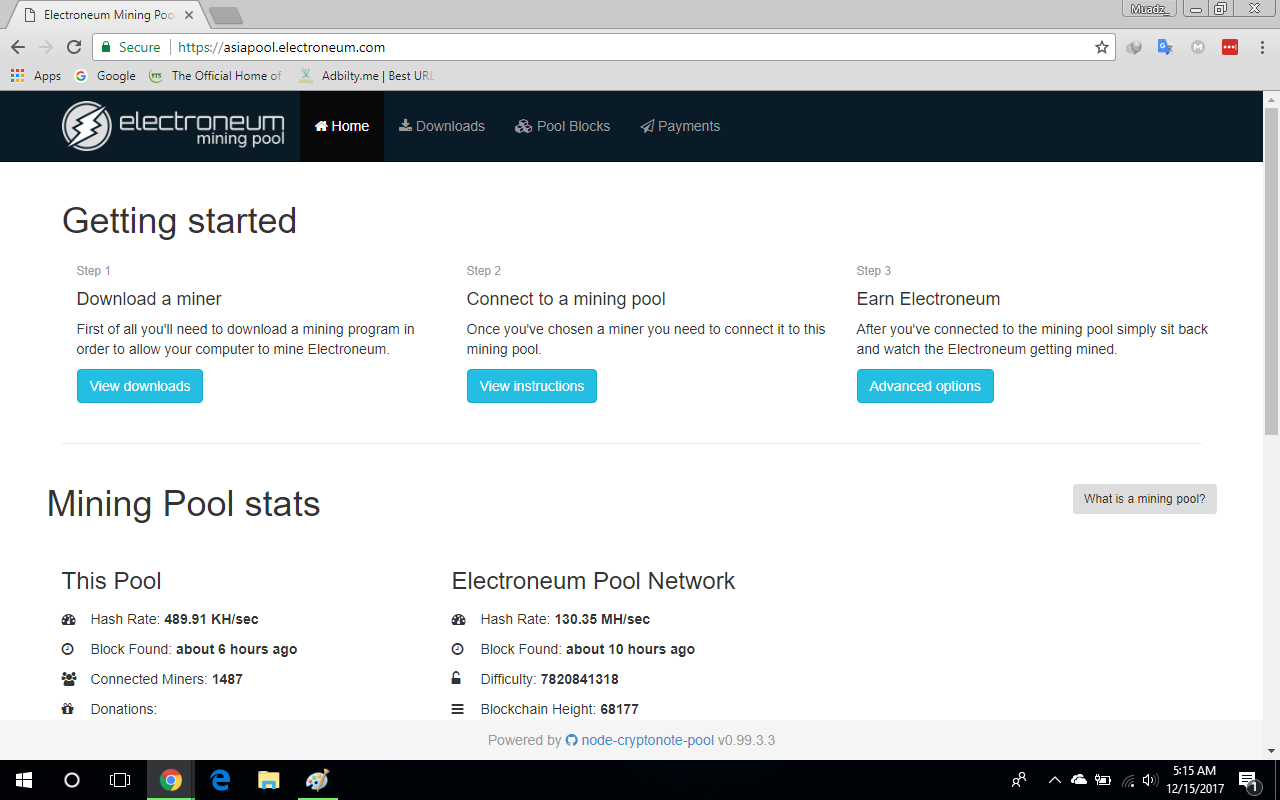Click the gray M extension icon

[x=1198, y=47]
